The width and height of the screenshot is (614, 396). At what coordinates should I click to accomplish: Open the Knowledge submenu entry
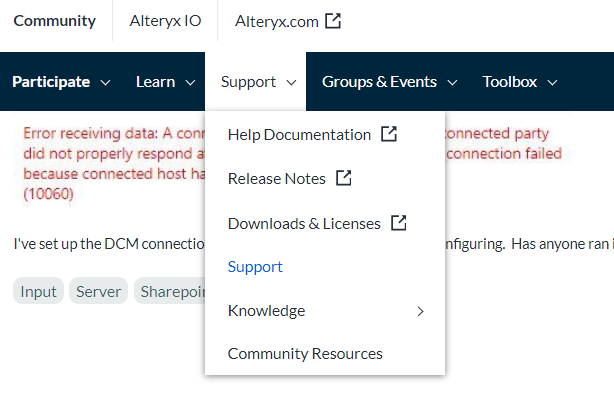coord(266,311)
